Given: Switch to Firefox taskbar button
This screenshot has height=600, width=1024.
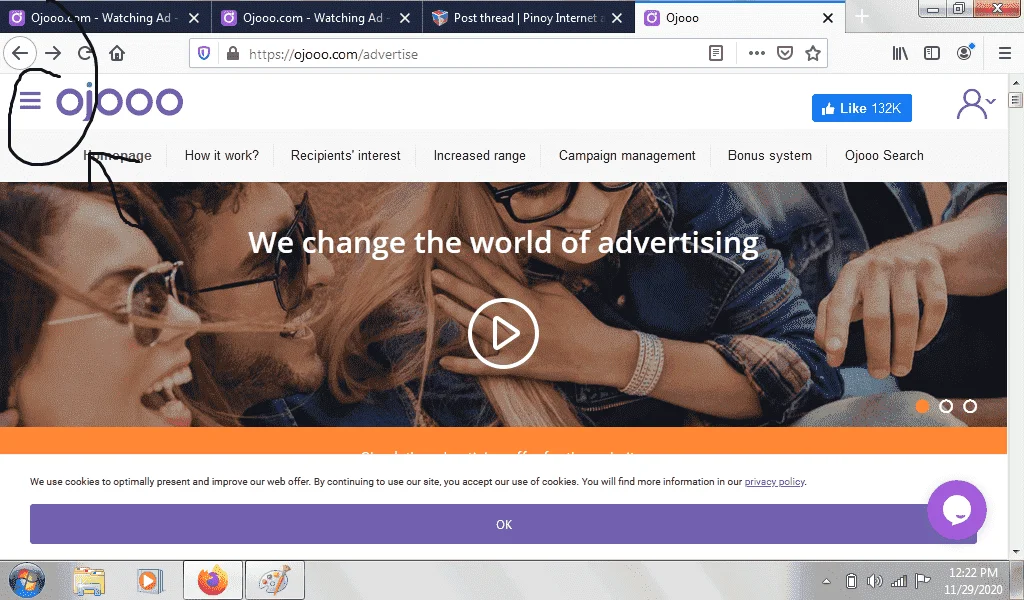Looking at the screenshot, I should tap(213, 580).
